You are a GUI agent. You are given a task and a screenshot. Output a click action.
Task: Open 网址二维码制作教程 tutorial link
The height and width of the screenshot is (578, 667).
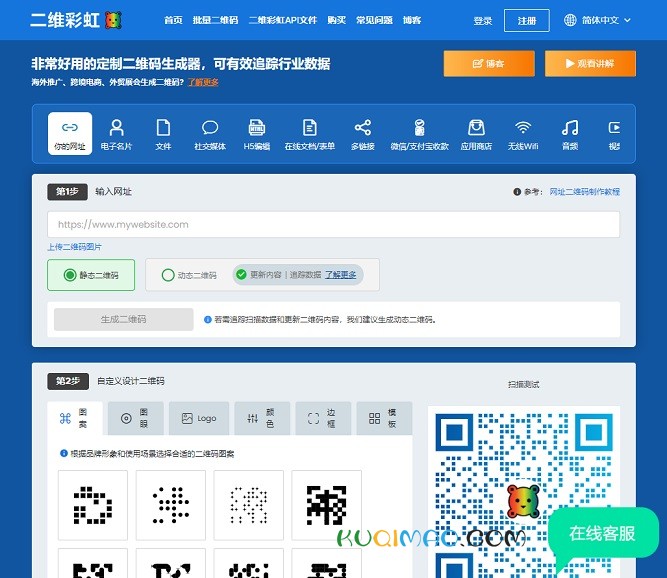584,192
